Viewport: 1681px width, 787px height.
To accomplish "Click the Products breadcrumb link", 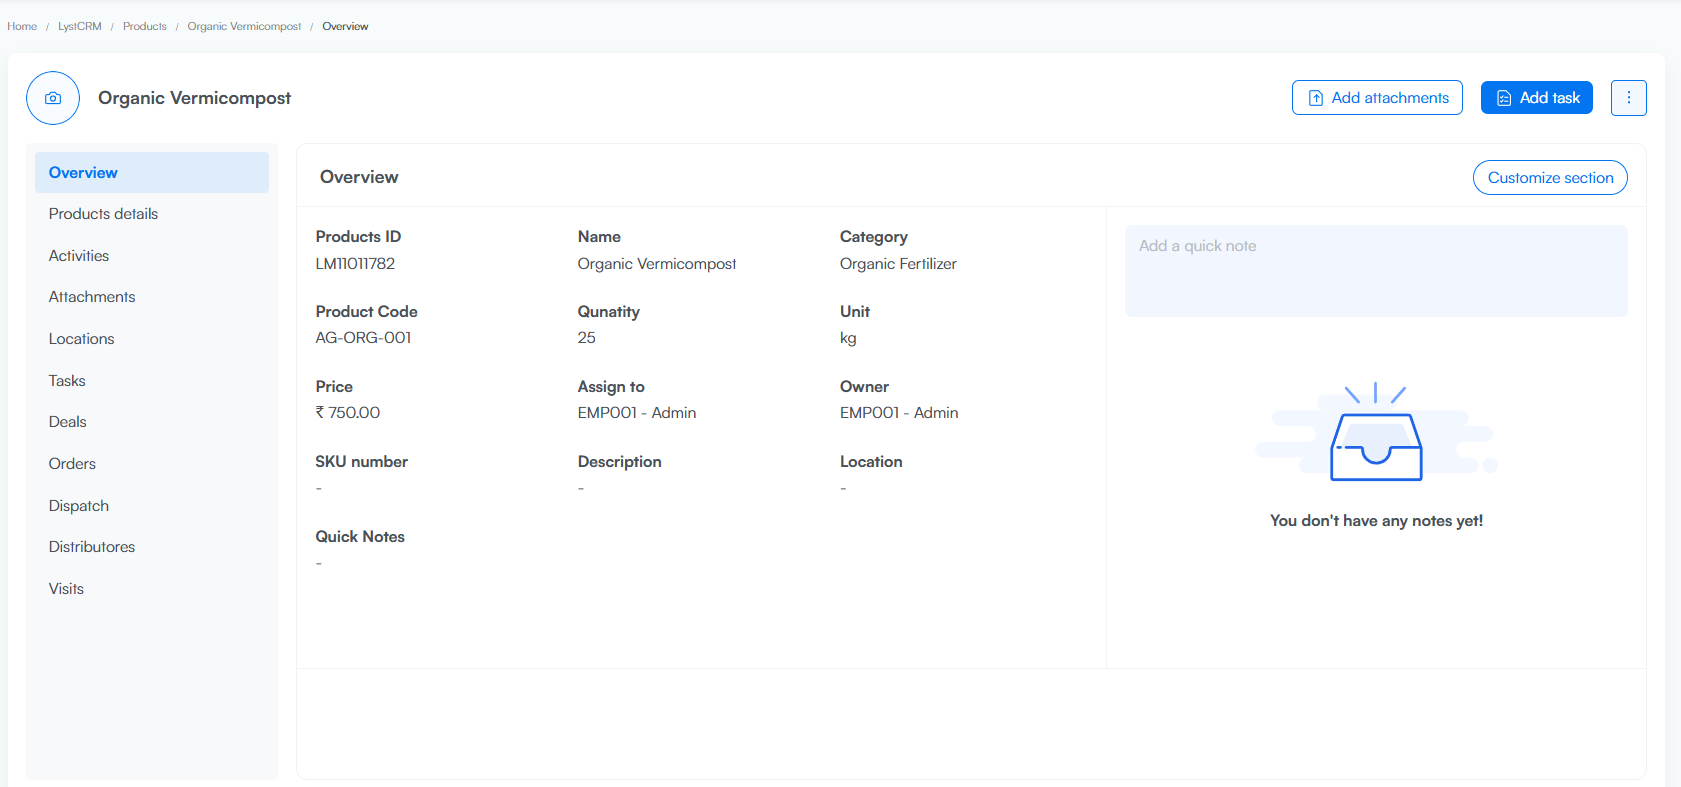I will coord(145,27).
